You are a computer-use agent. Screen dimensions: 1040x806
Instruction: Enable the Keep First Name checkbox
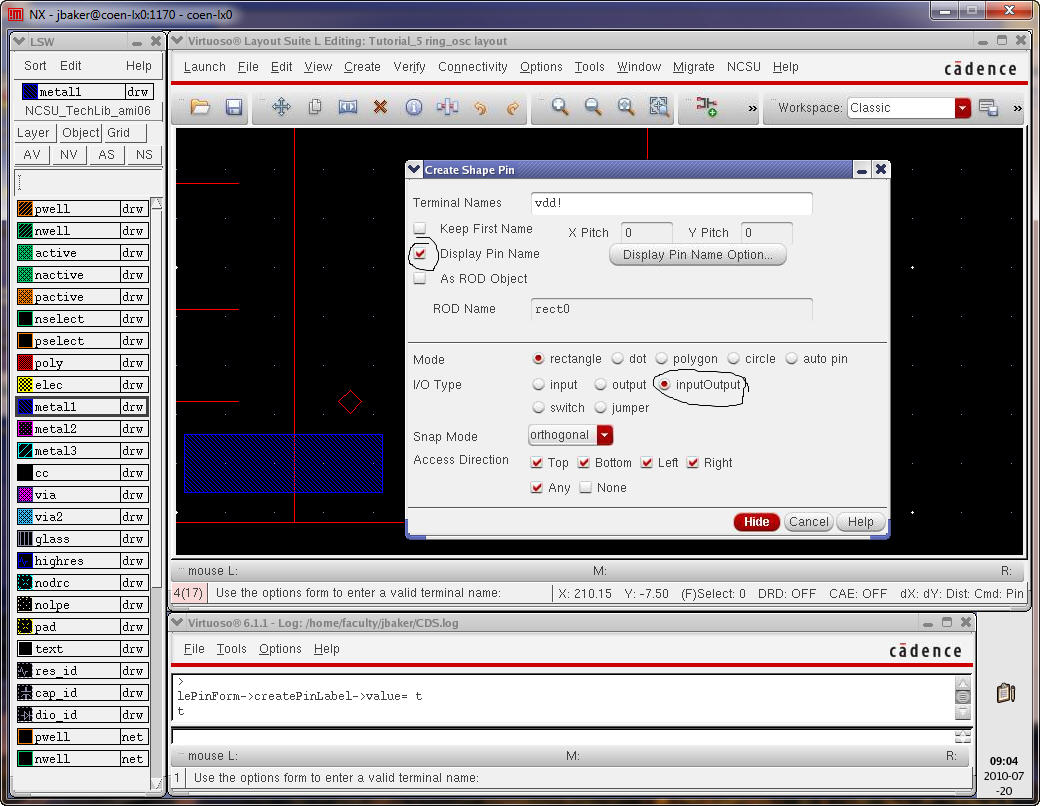tap(421, 229)
